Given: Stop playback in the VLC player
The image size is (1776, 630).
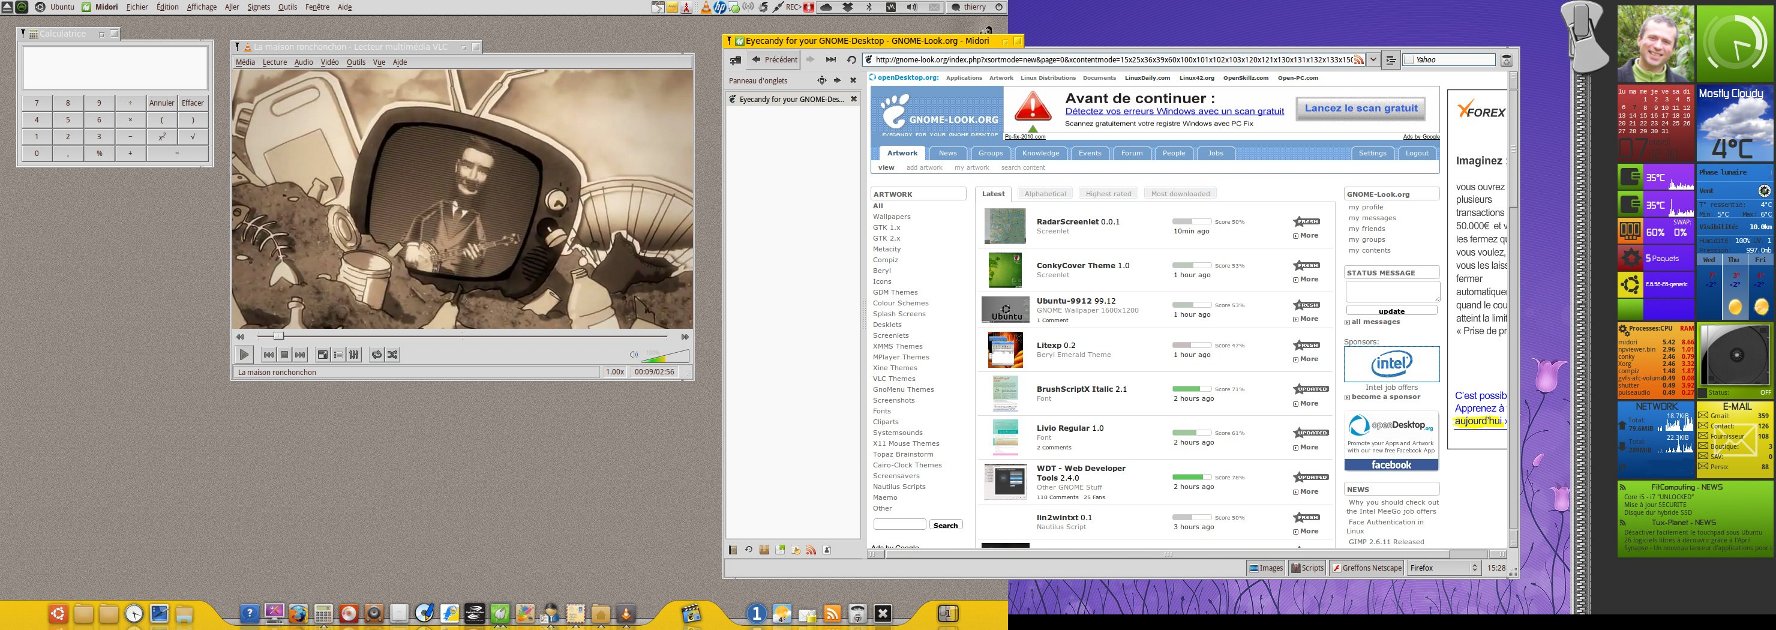Looking at the screenshot, I should (284, 354).
